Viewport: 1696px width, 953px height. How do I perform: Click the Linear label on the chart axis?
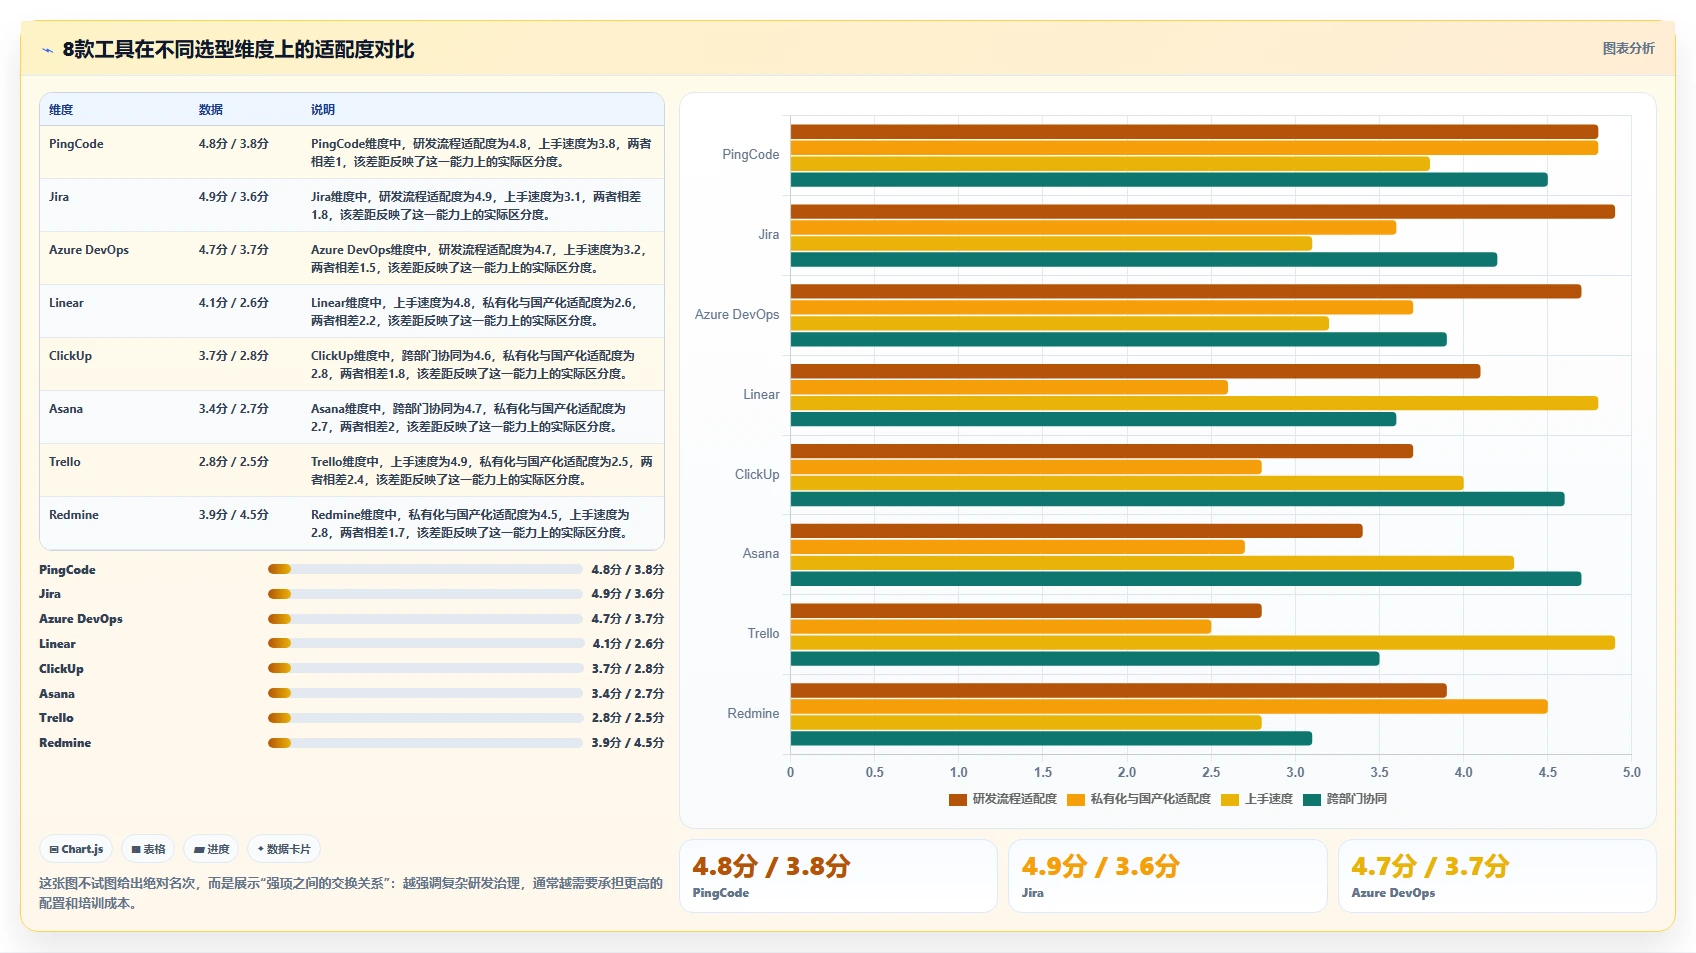761,395
